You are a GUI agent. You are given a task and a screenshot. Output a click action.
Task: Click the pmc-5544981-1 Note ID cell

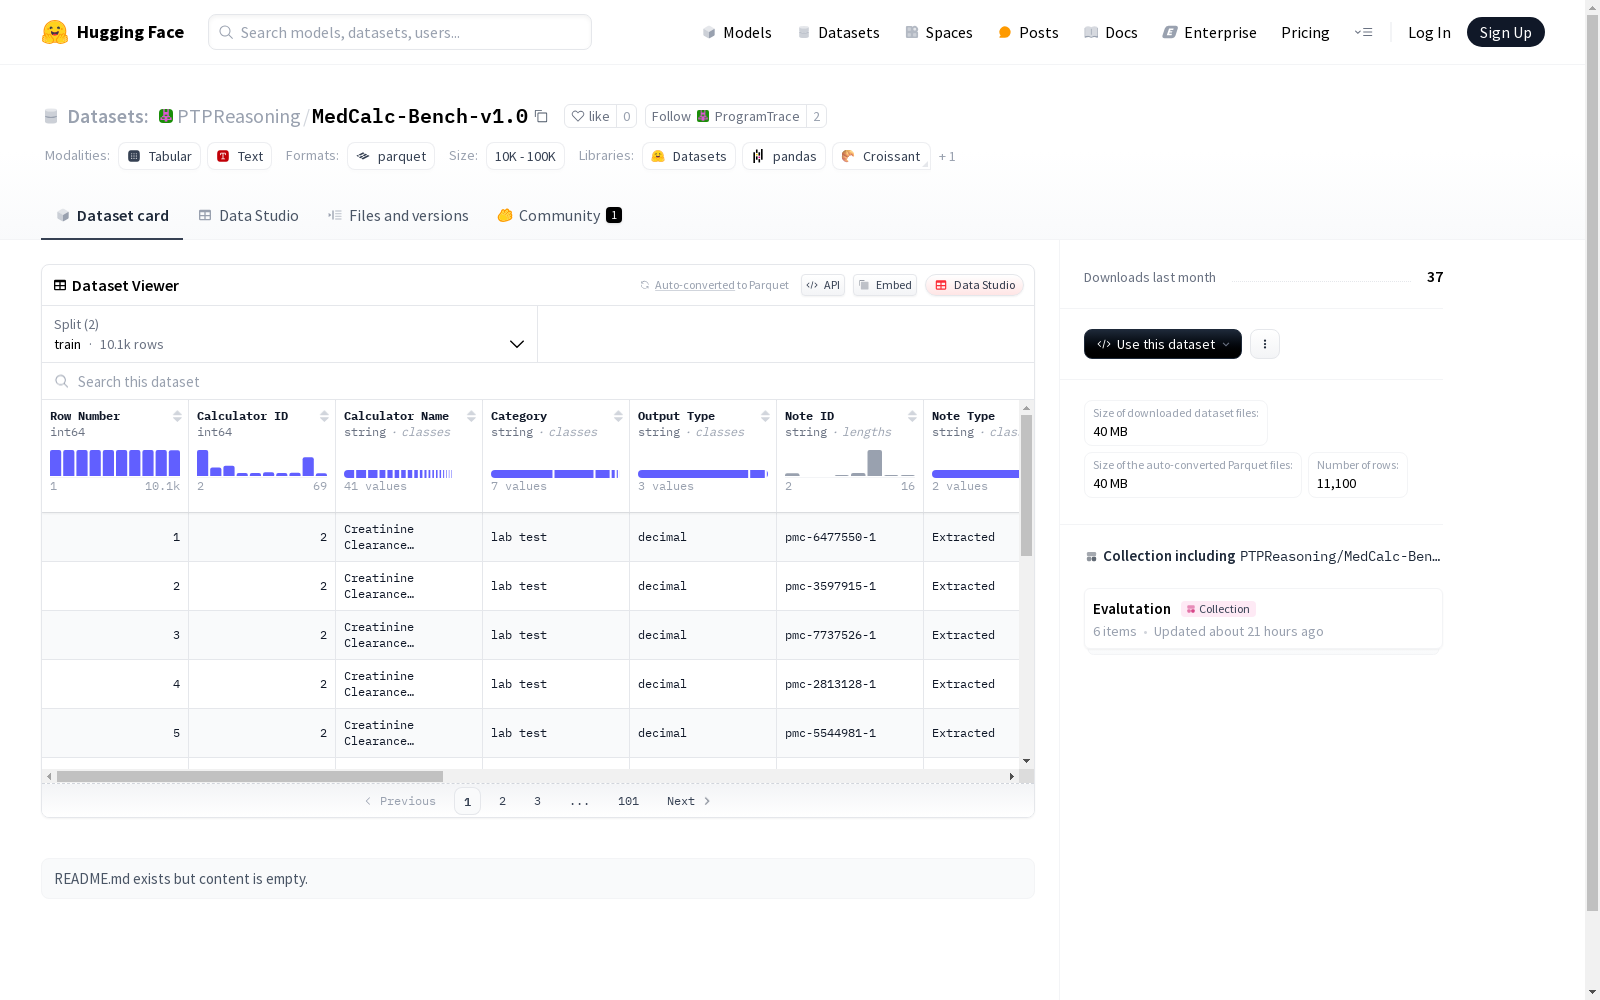[850, 733]
